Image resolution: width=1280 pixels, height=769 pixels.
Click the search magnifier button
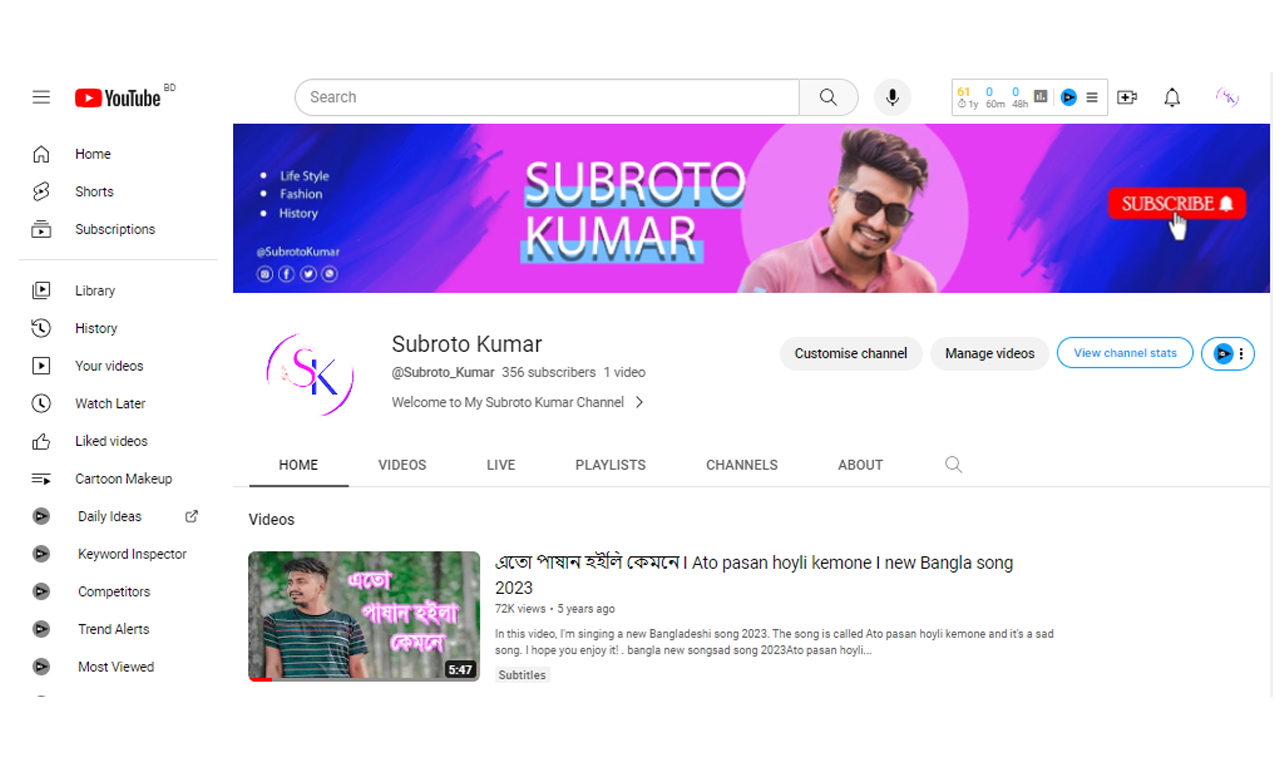(x=828, y=97)
